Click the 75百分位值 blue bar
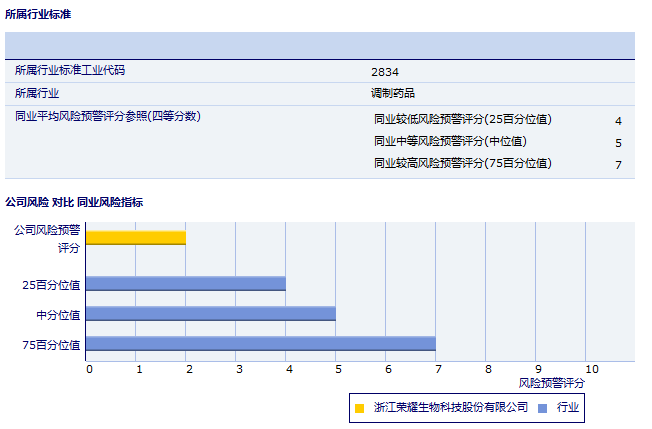 (x=261, y=344)
